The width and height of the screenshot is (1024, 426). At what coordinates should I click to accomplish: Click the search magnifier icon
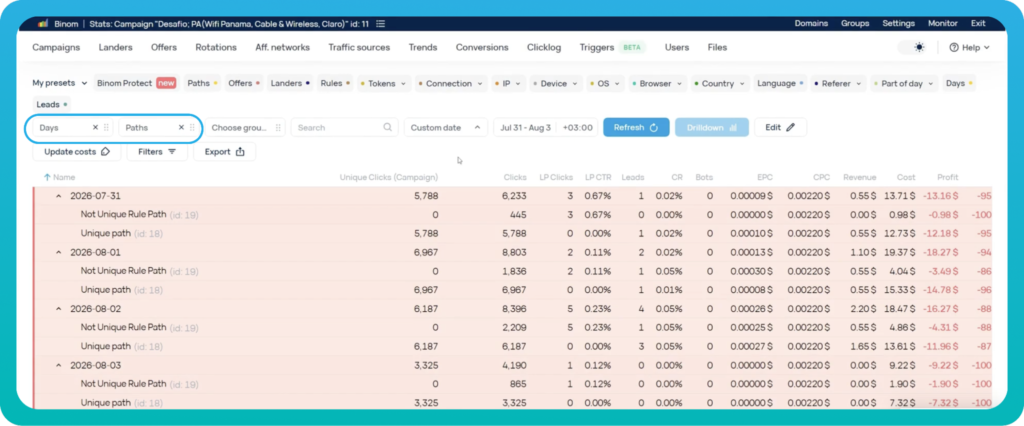point(388,127)
